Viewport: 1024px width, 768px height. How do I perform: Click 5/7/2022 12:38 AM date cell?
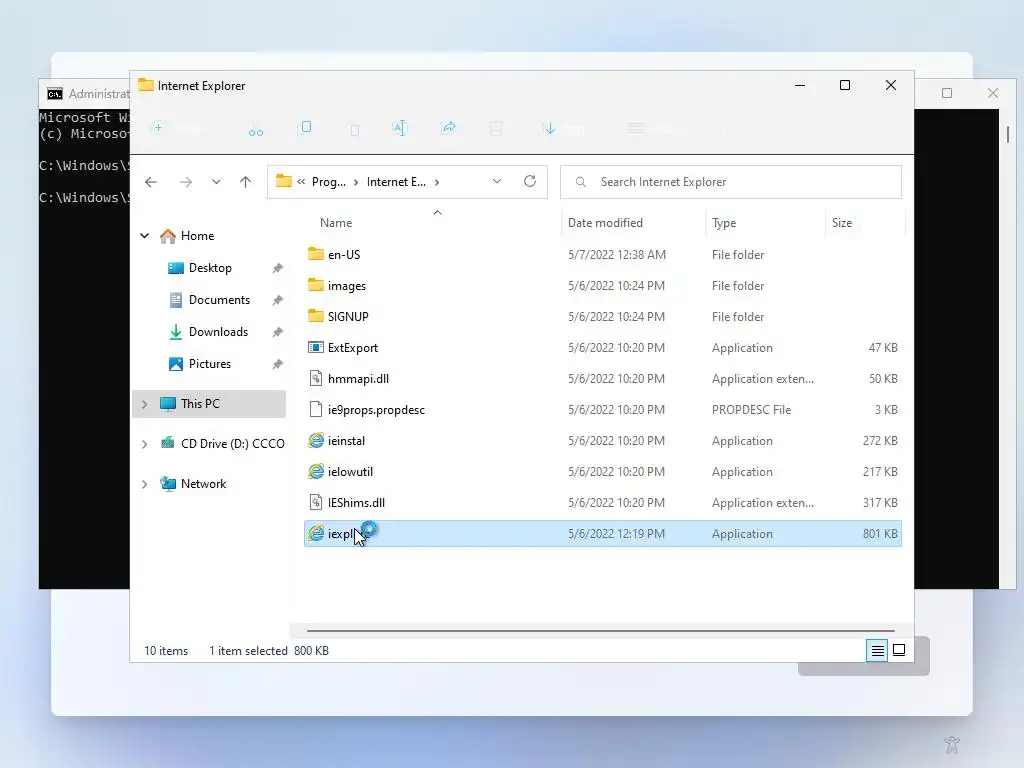click(x=616, y=255)
